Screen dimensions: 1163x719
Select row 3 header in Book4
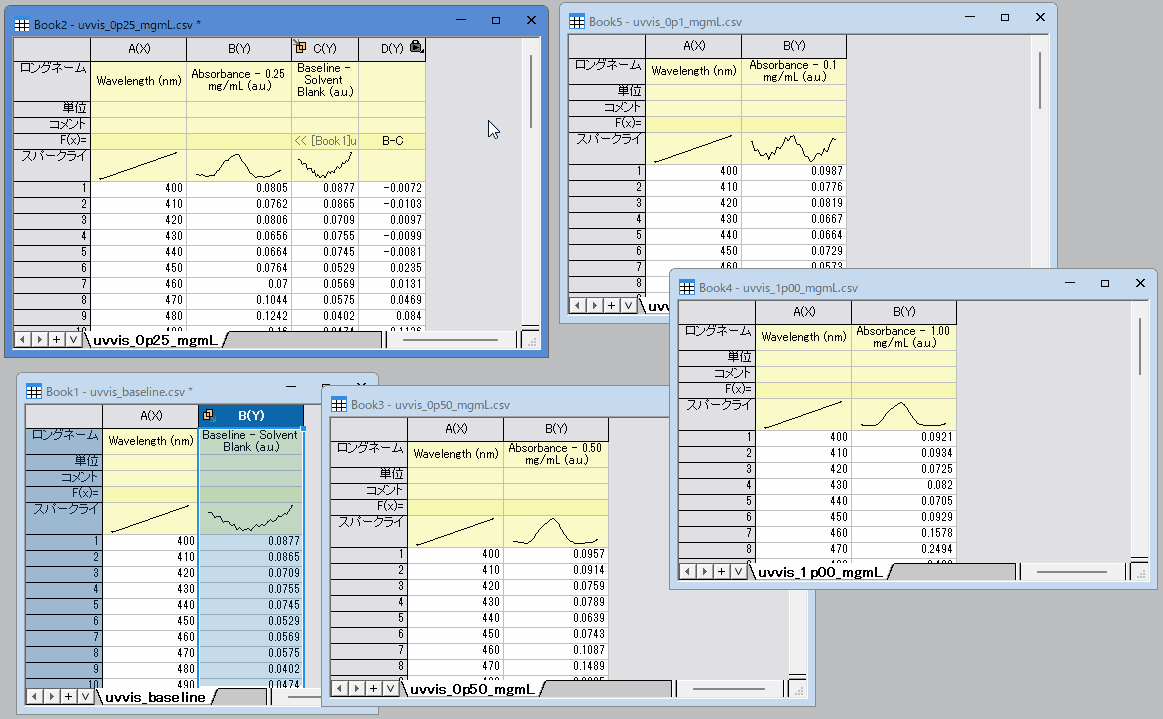716,469
